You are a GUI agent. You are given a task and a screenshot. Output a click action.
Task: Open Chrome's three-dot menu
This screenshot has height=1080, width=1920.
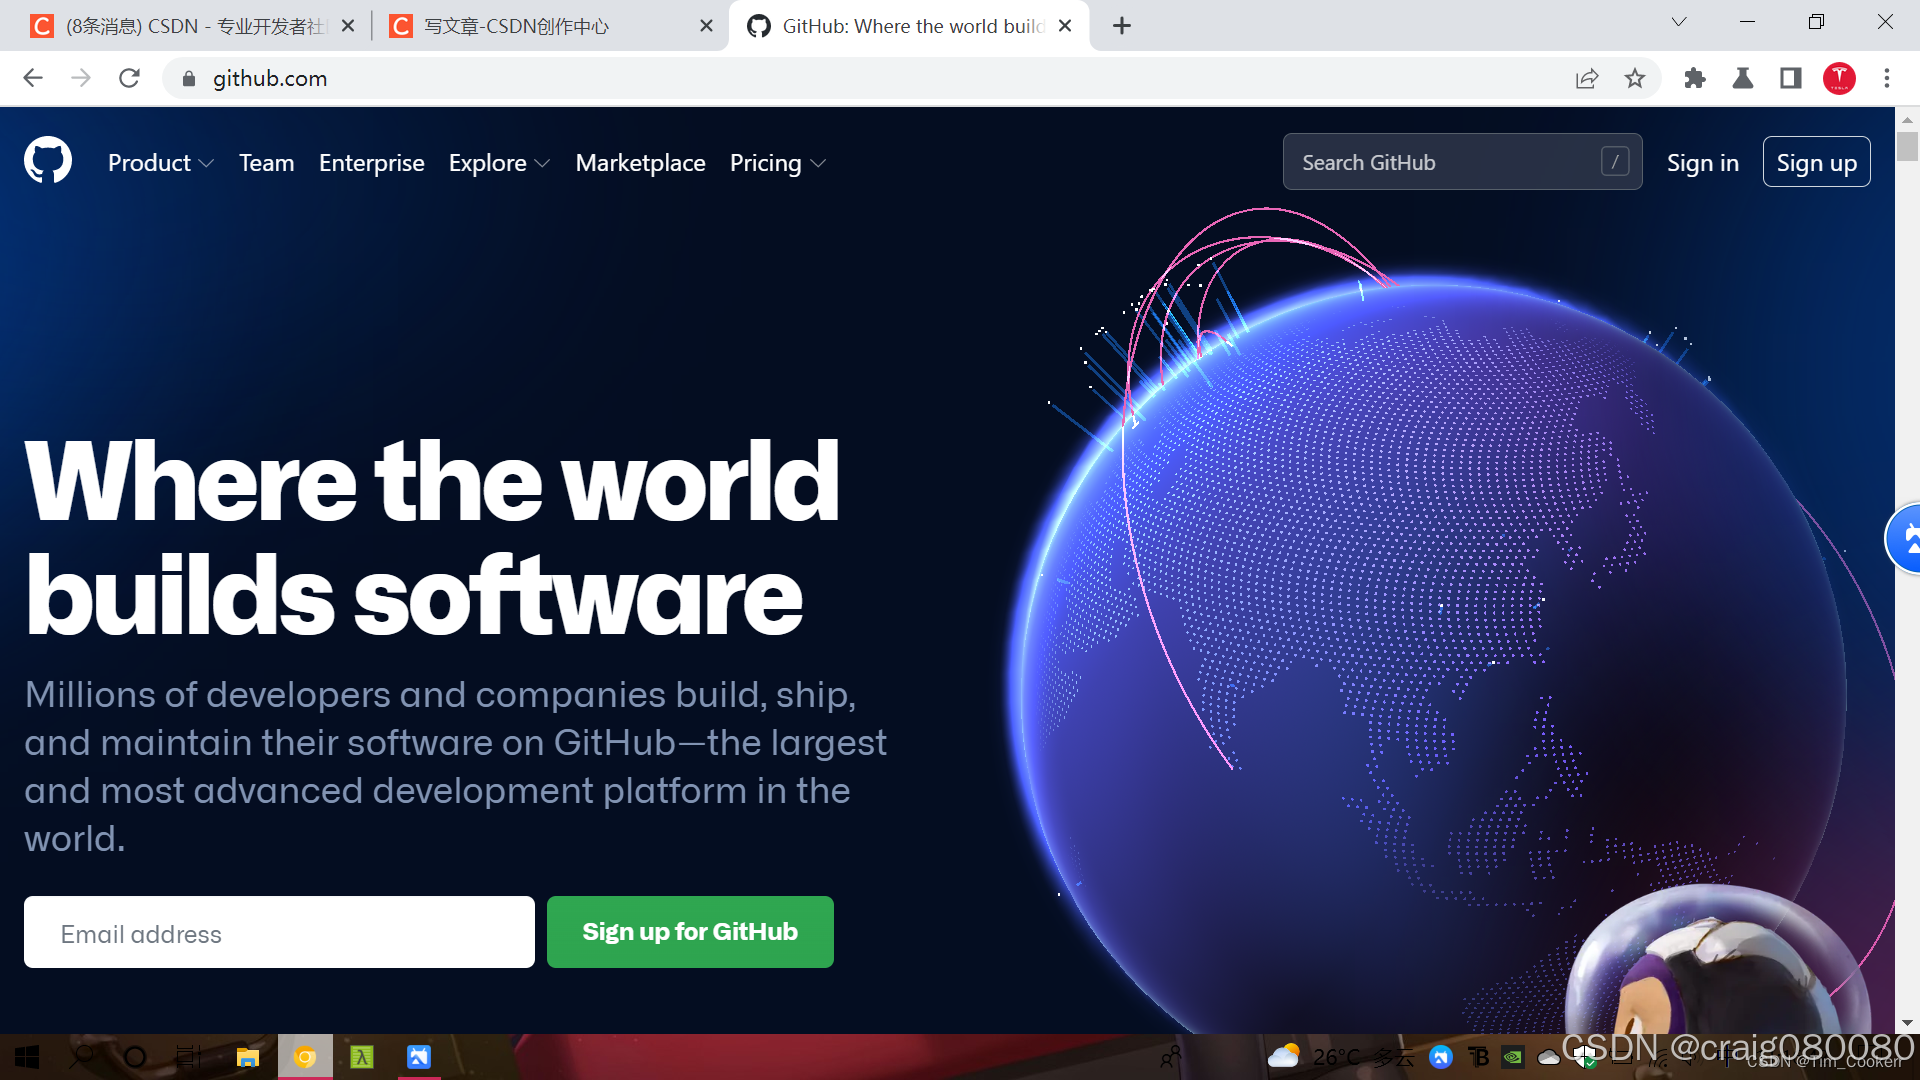[x=1887, y=78]
